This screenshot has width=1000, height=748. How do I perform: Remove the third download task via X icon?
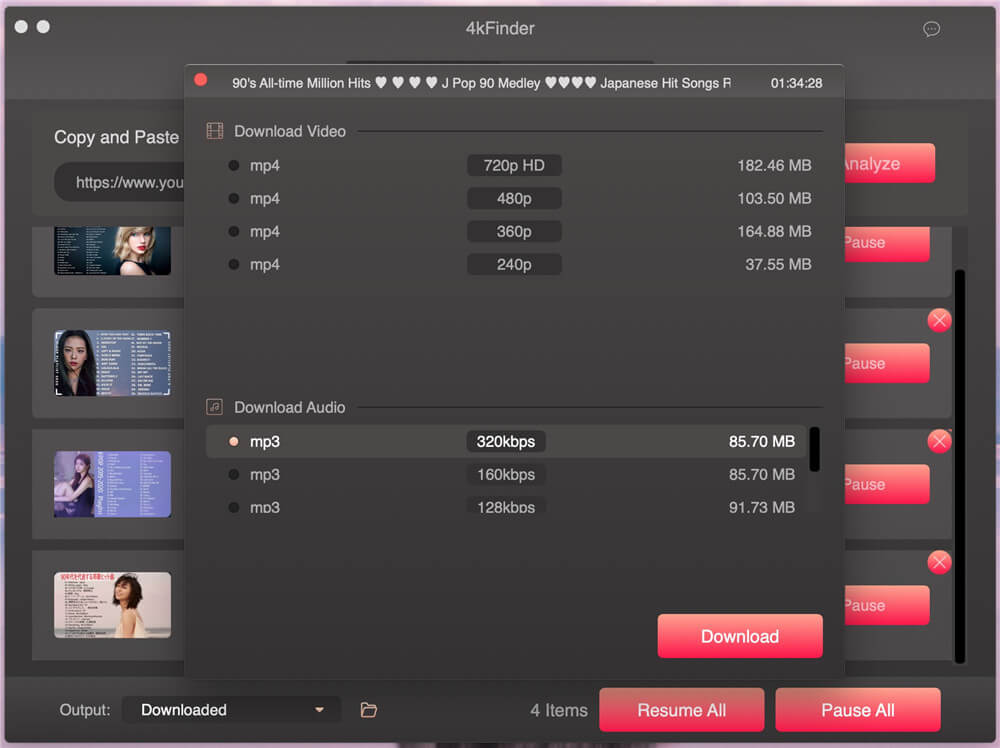pos(939,441)
